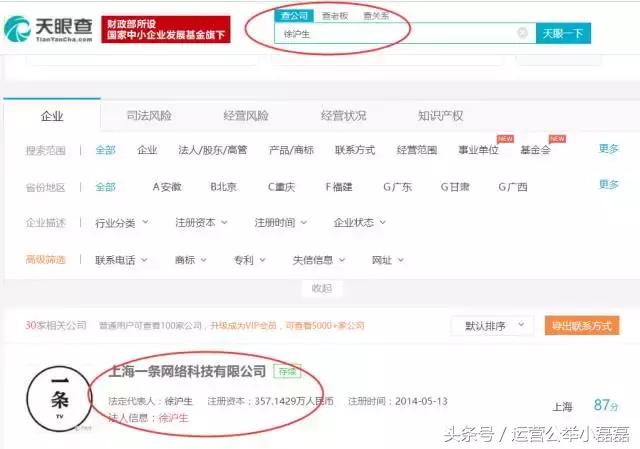
Task: Switch to the 知识产权 tab
Action: pyautogui.click(x=440, y=116)
